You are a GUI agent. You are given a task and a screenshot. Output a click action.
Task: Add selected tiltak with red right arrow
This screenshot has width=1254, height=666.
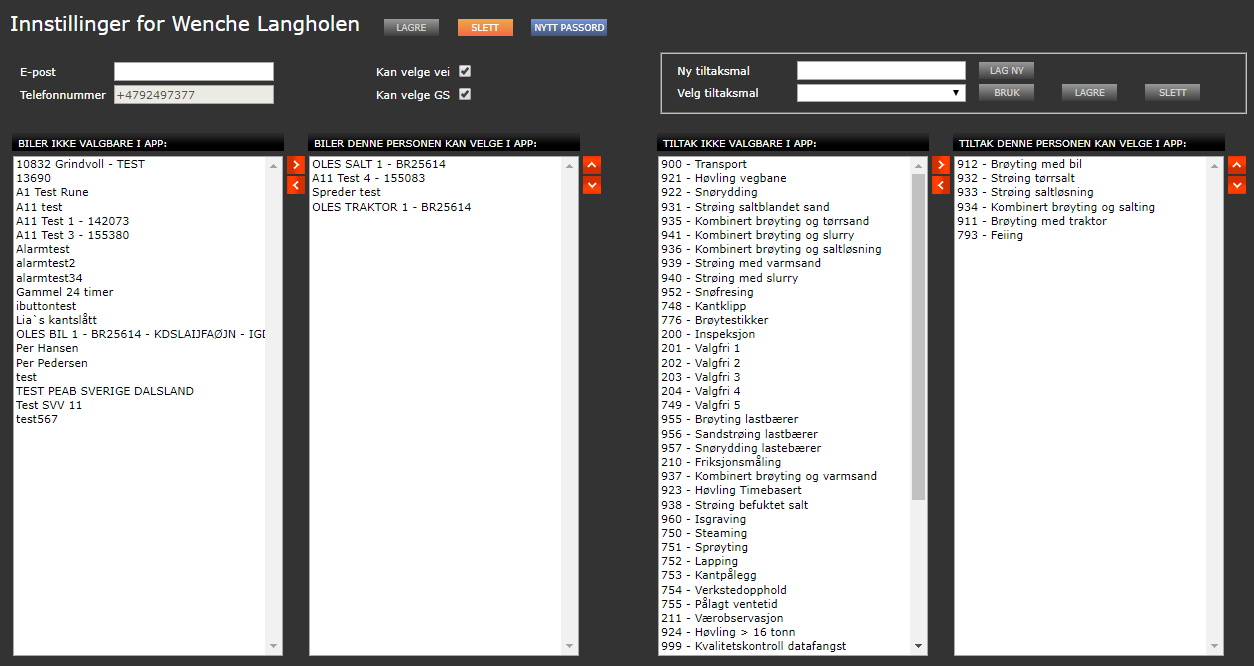(x=940, y=164)
